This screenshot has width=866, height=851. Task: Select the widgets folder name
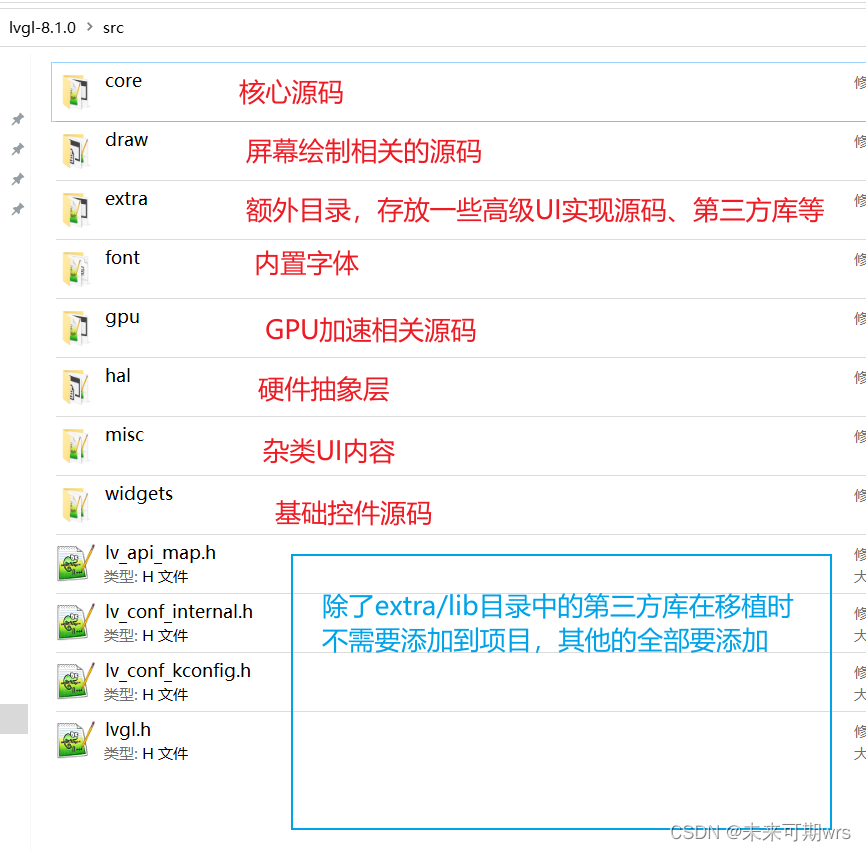[x=139, y=494]
